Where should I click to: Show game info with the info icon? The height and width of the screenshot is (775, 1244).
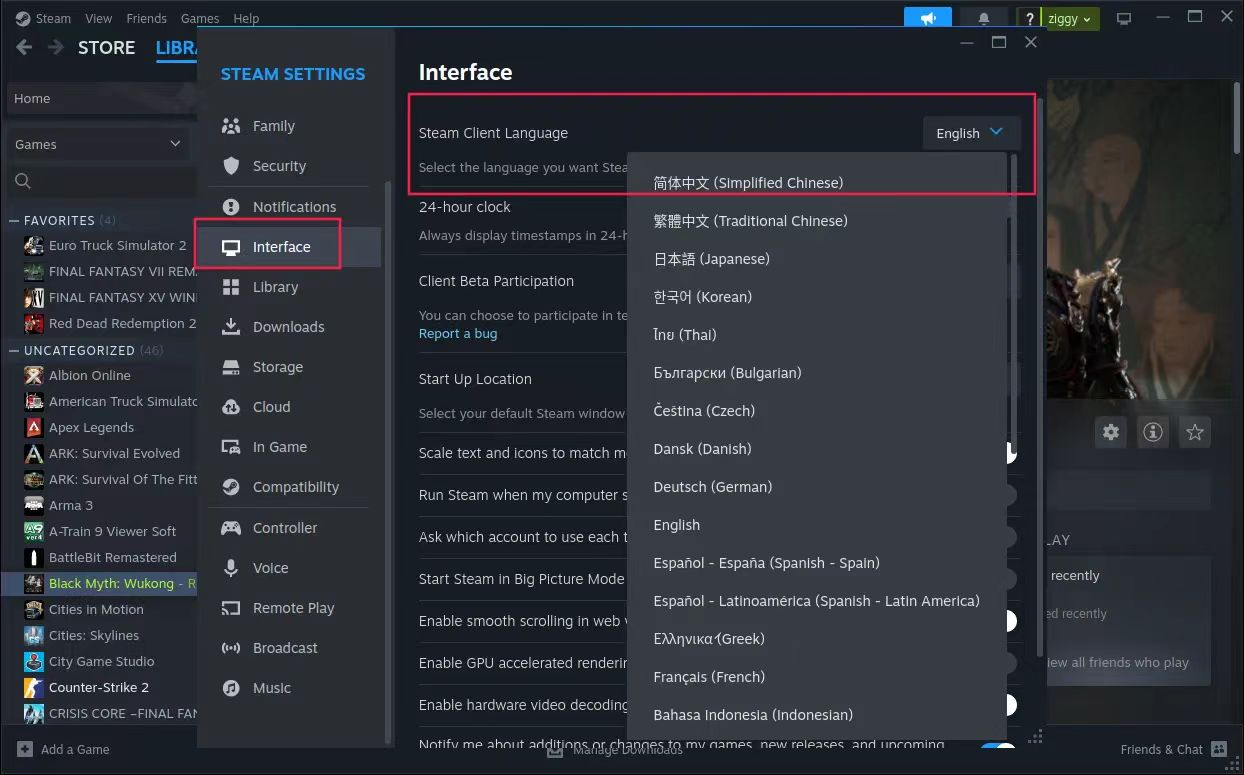(x=1153, y=432)
